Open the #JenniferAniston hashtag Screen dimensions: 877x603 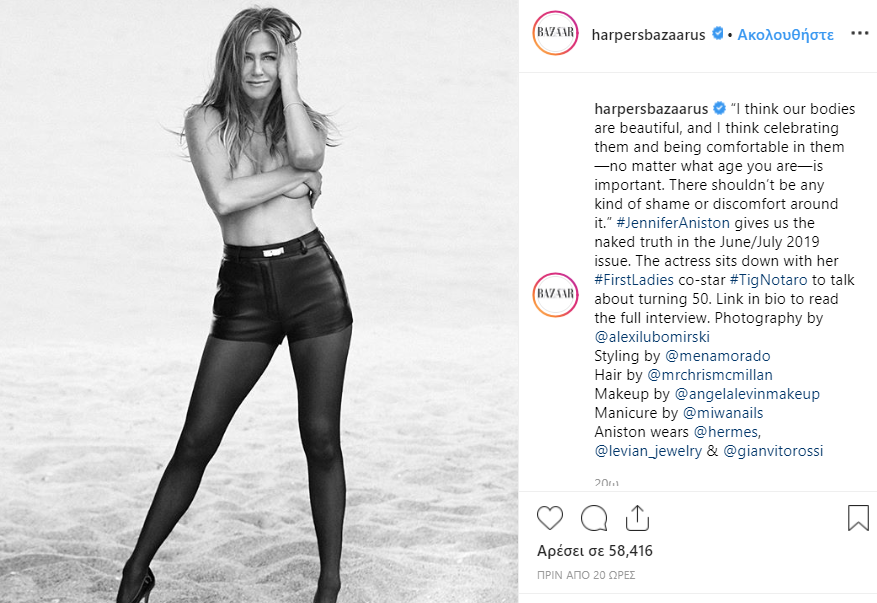click(673, 223)
